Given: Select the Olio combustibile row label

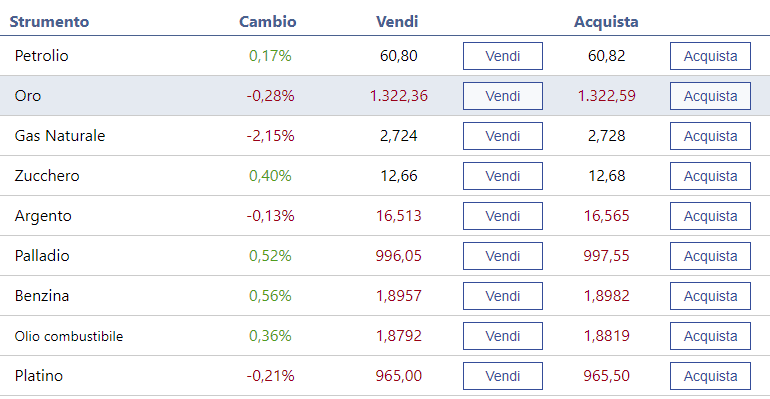Looking at the screenshot, I should [x=69, y=336].
